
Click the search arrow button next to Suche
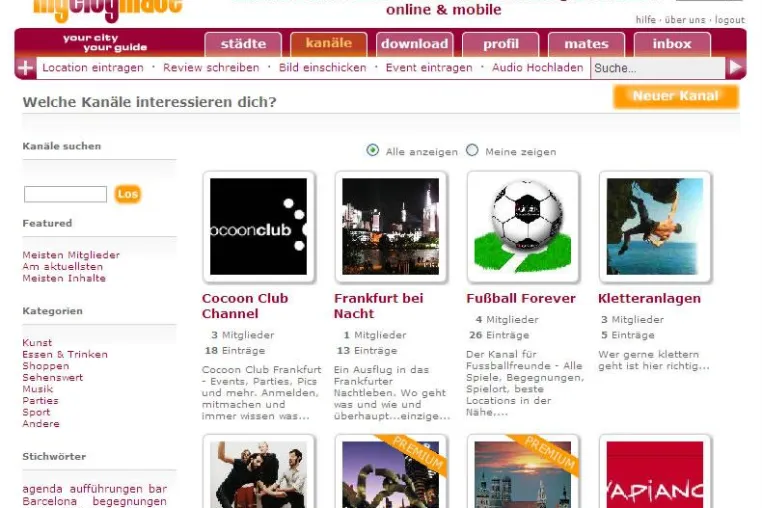click(735, 68)
